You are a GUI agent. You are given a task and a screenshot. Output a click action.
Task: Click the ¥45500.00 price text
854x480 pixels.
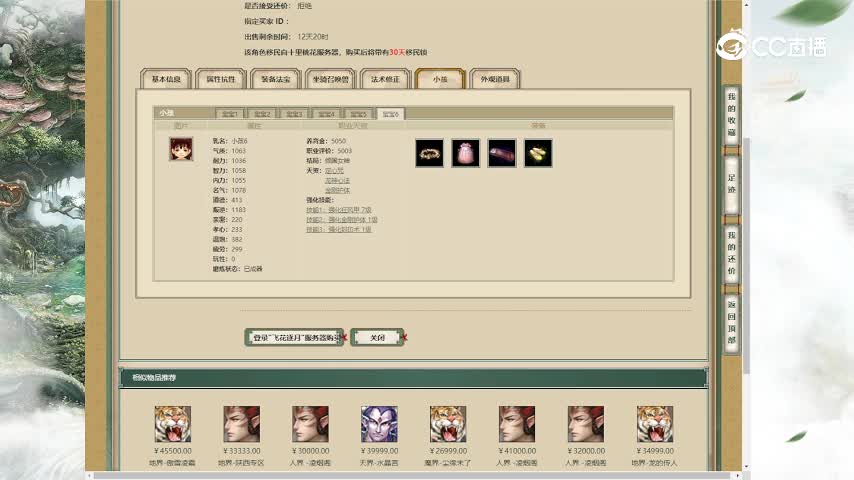173,451
